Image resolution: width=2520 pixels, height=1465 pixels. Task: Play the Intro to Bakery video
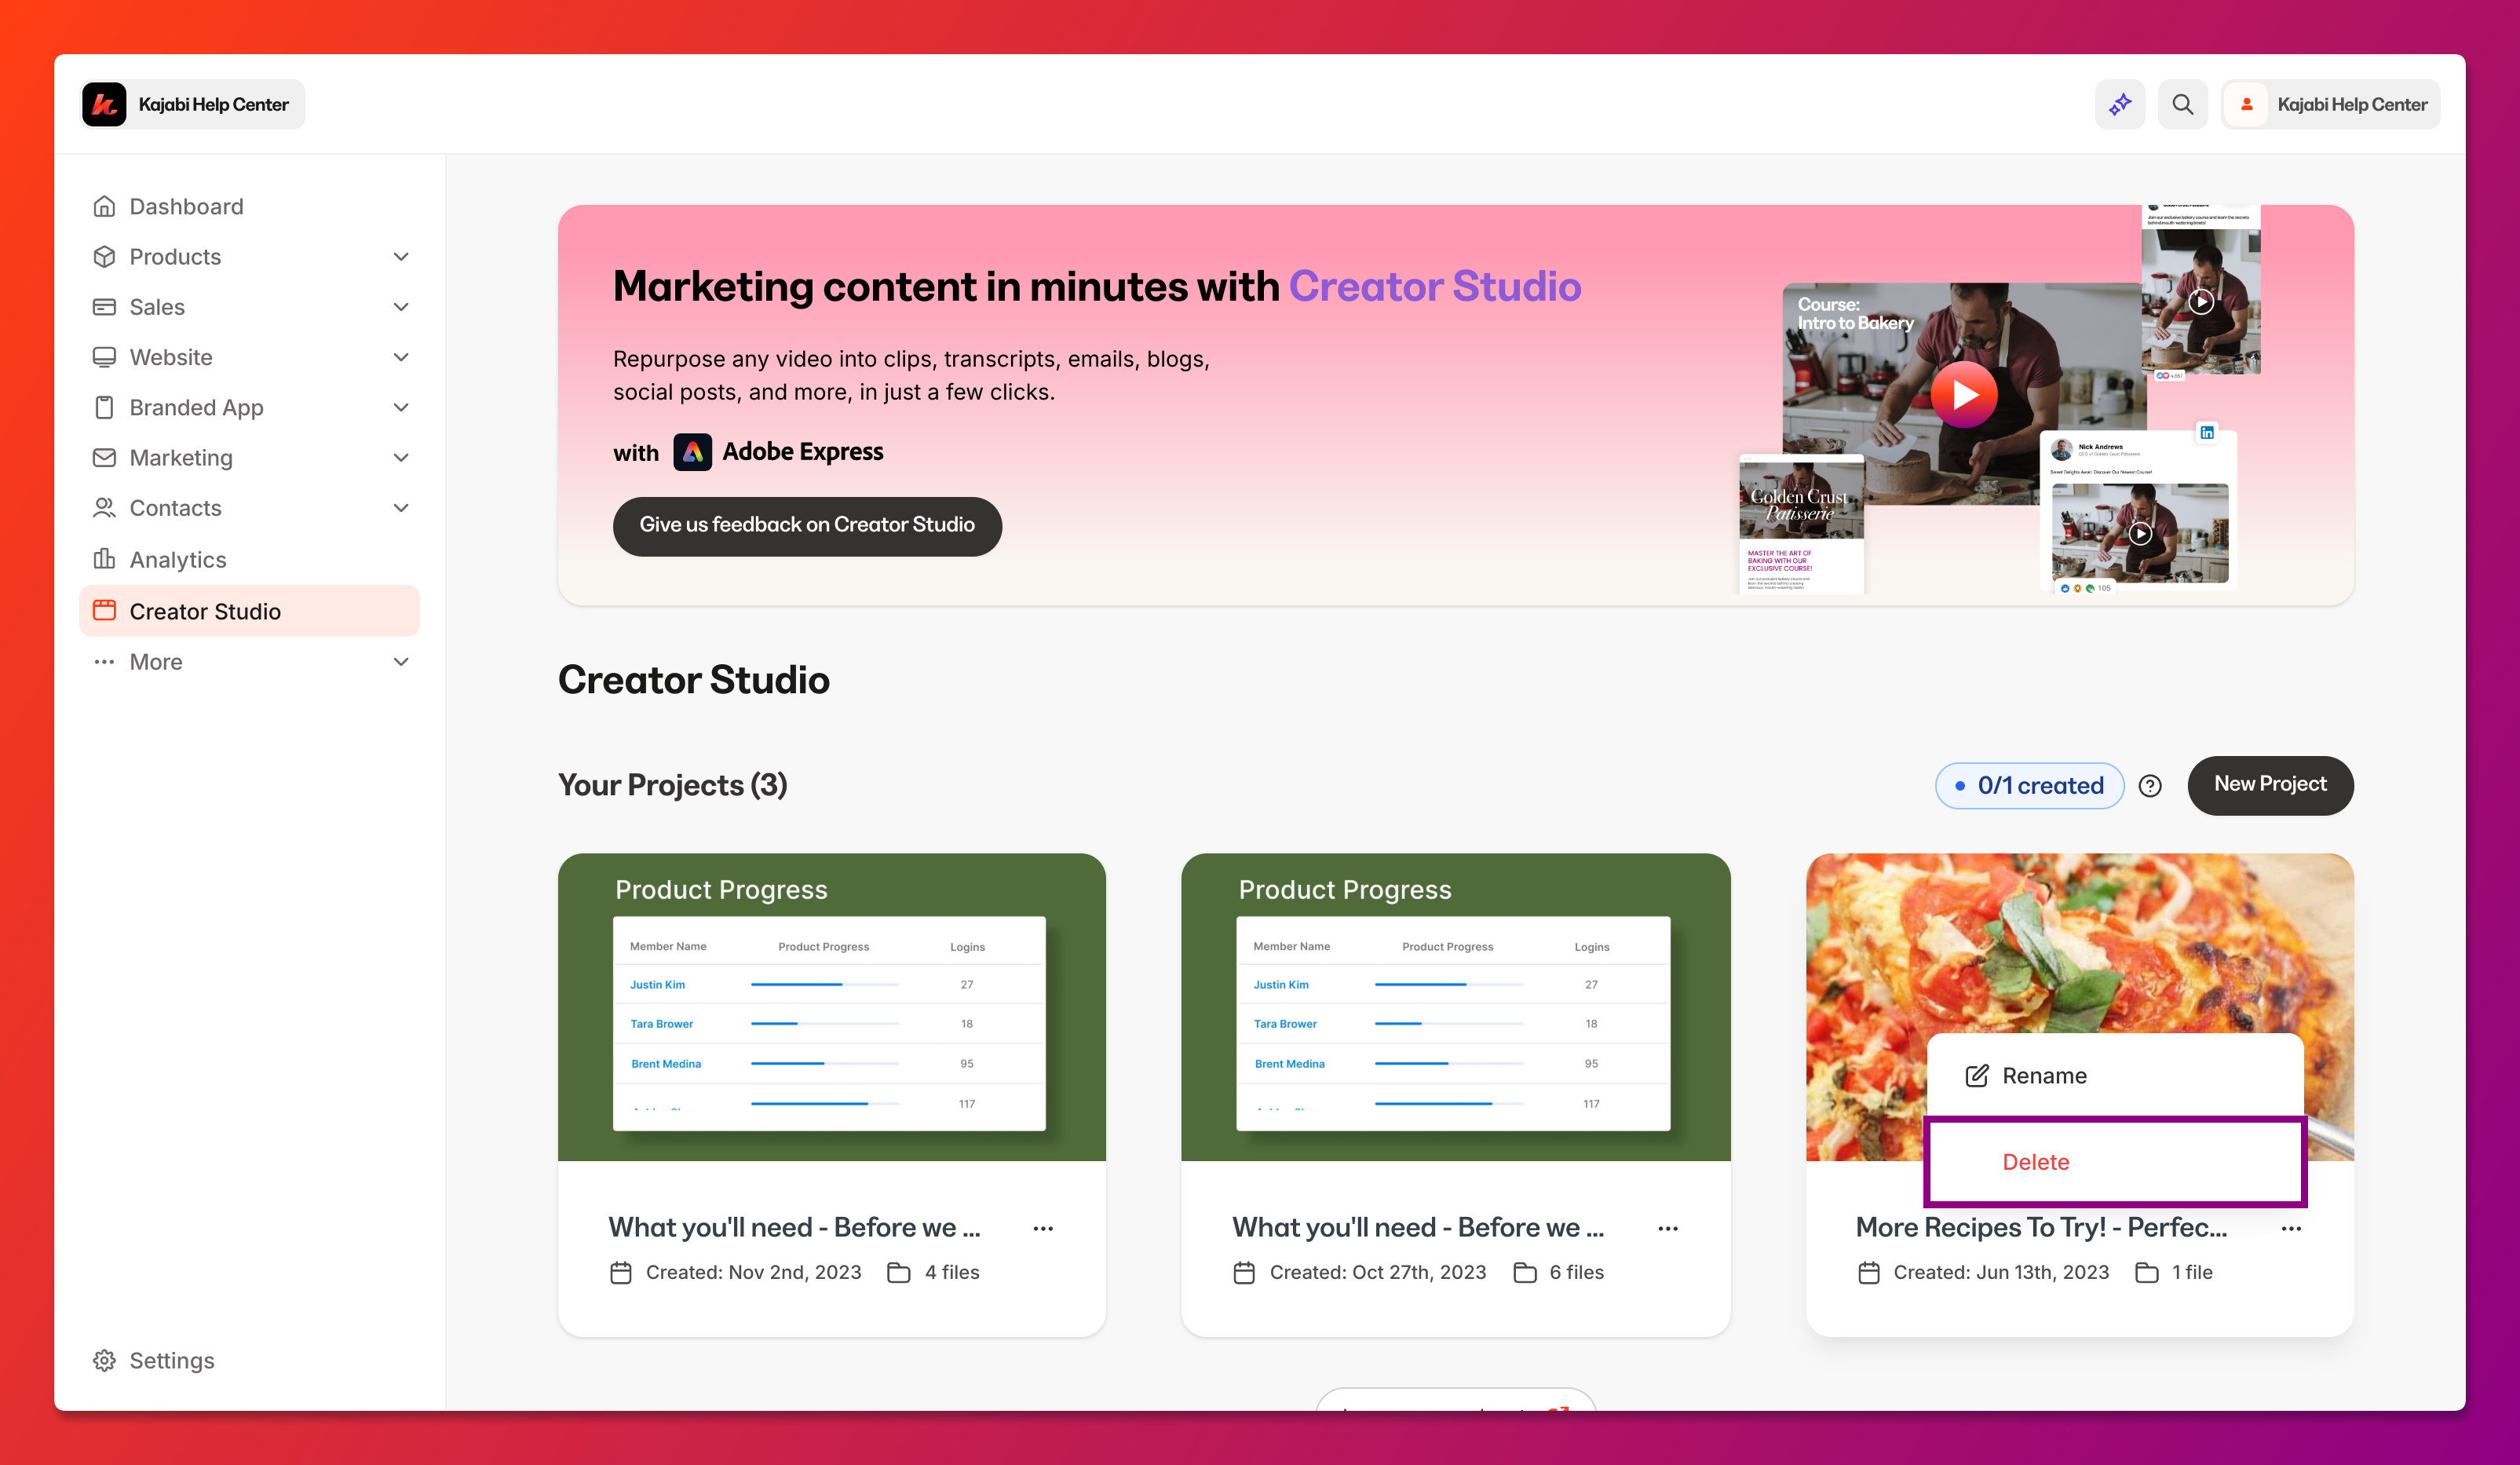coord(1964,394)
